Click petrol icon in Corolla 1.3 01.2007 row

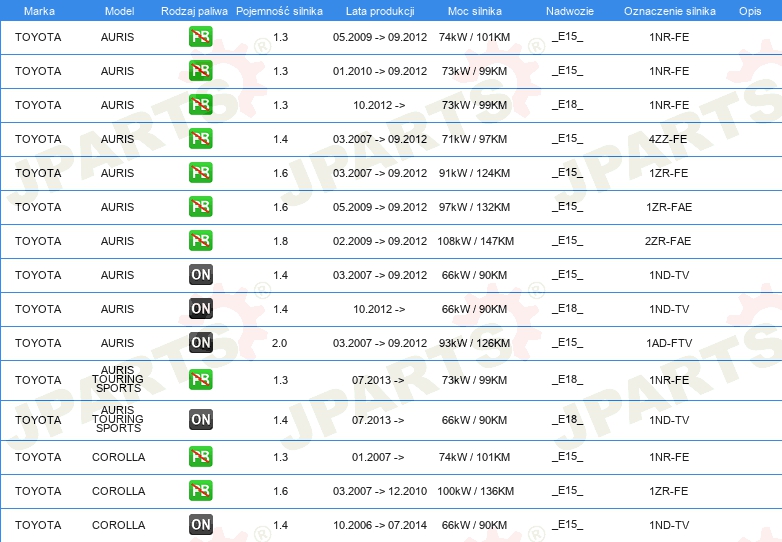click(x=200, y=456)
